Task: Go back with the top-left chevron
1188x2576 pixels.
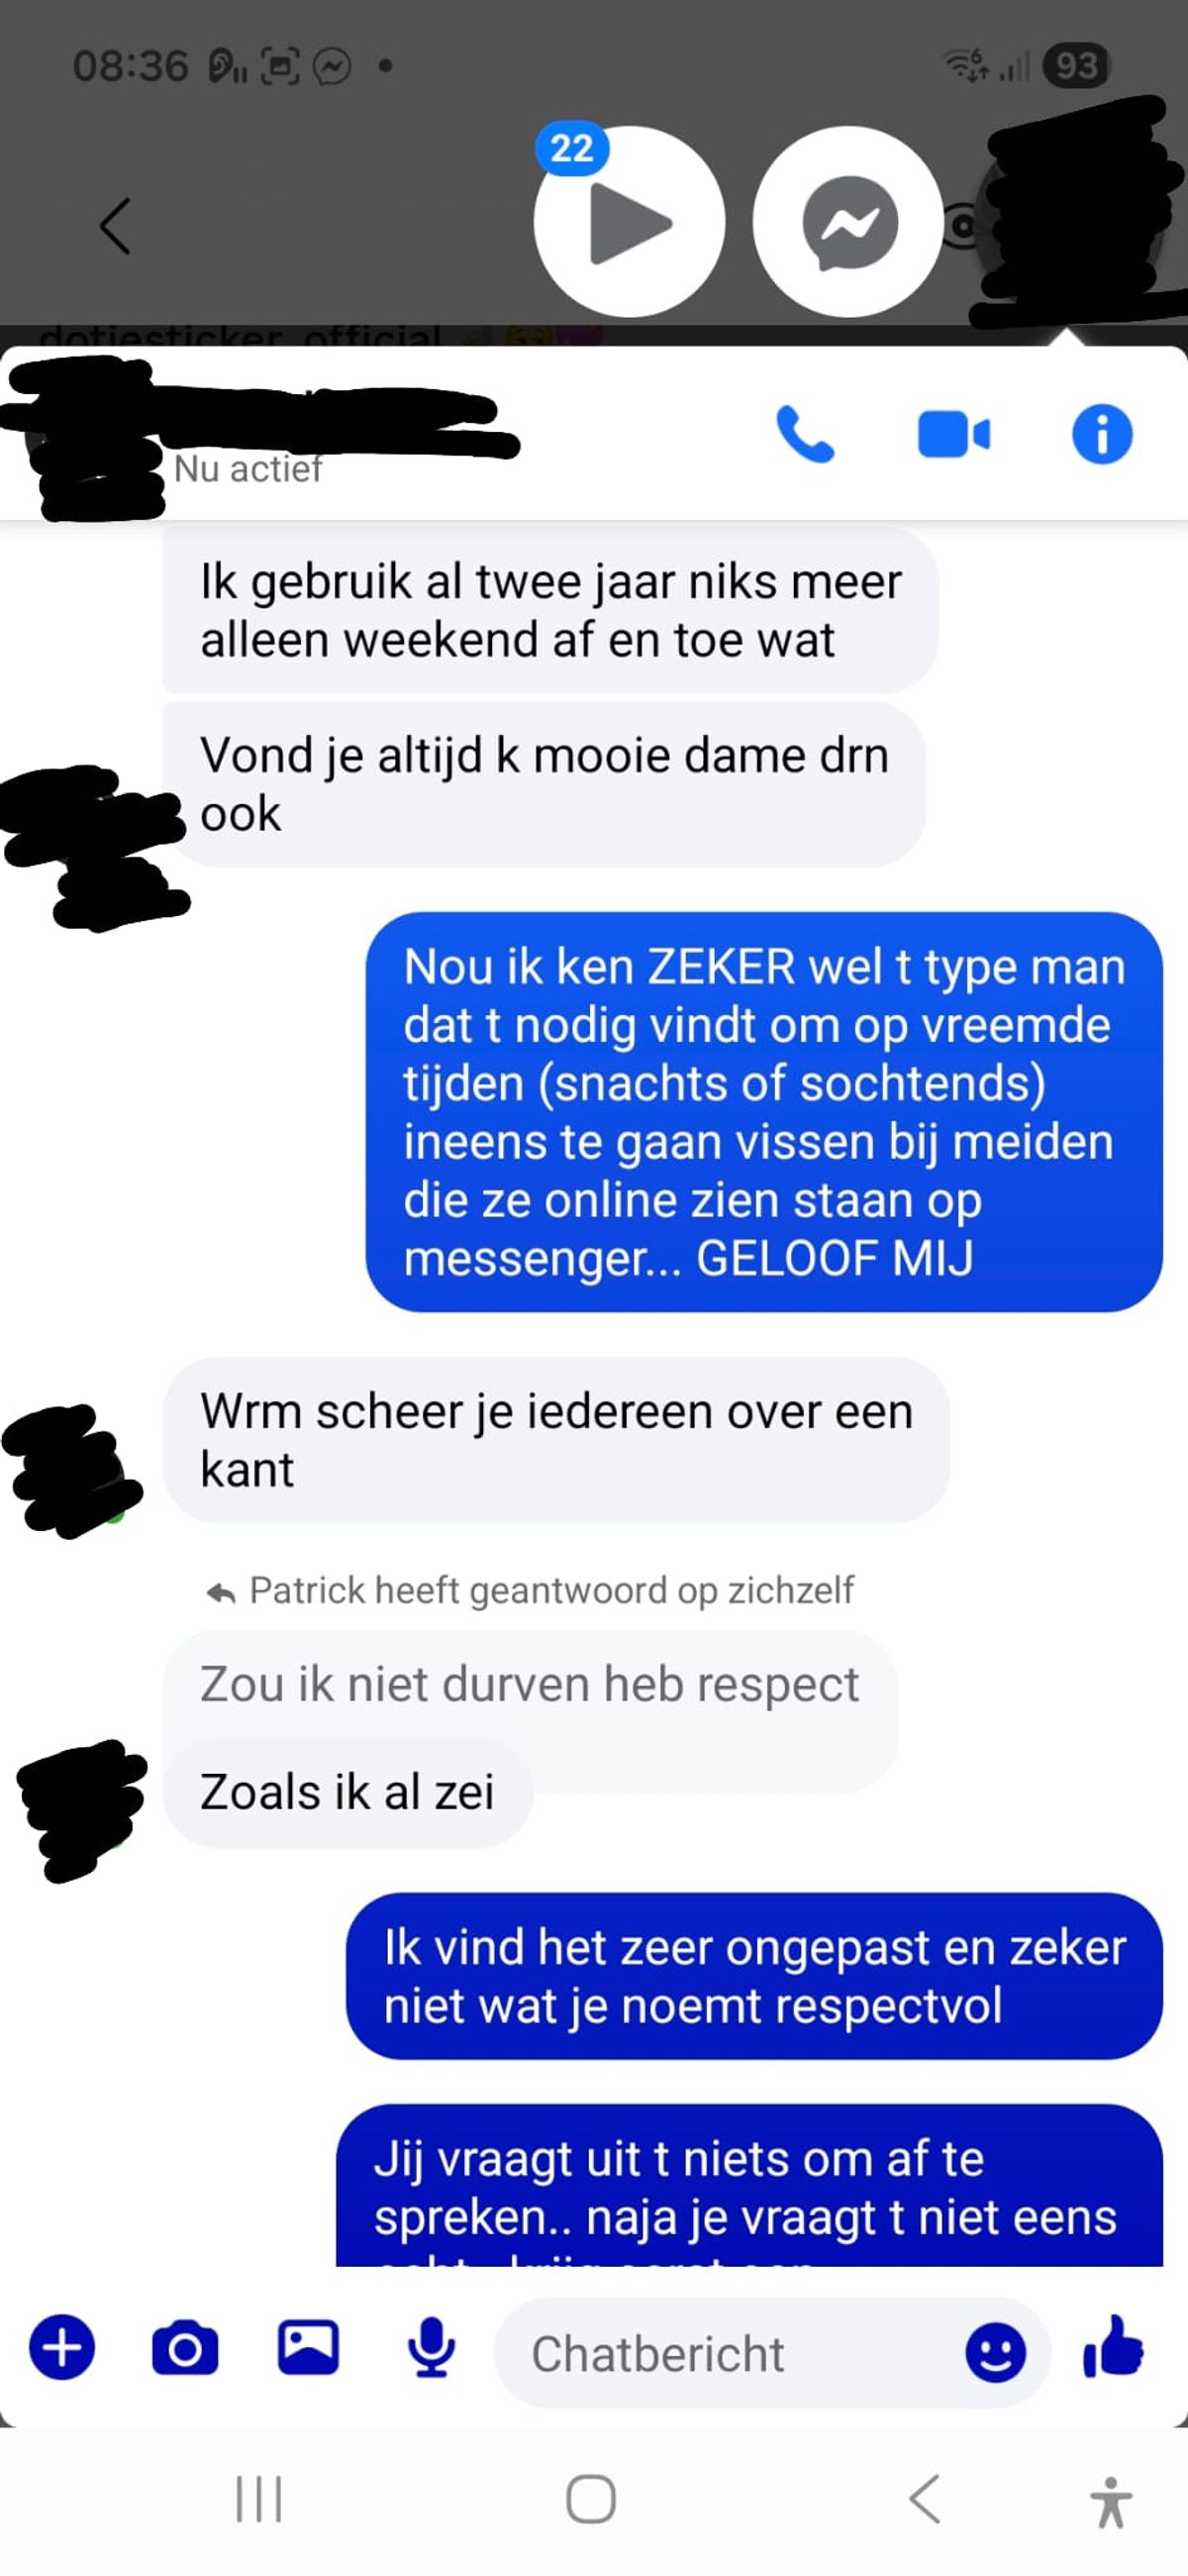Action: (115, 226)
